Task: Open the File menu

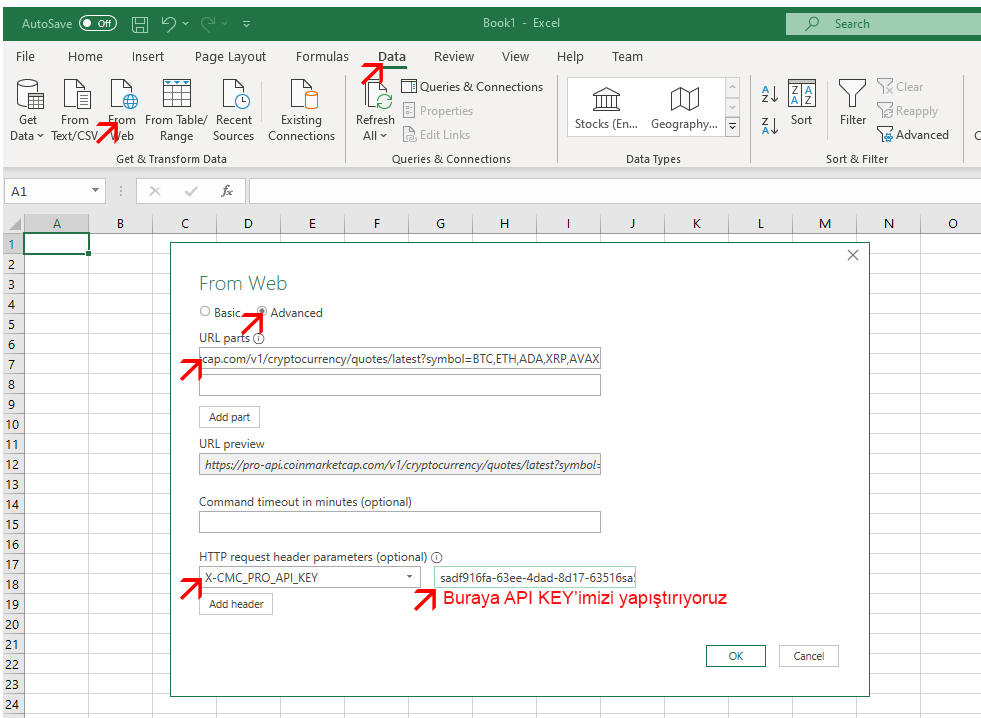Action: point(25,56)
